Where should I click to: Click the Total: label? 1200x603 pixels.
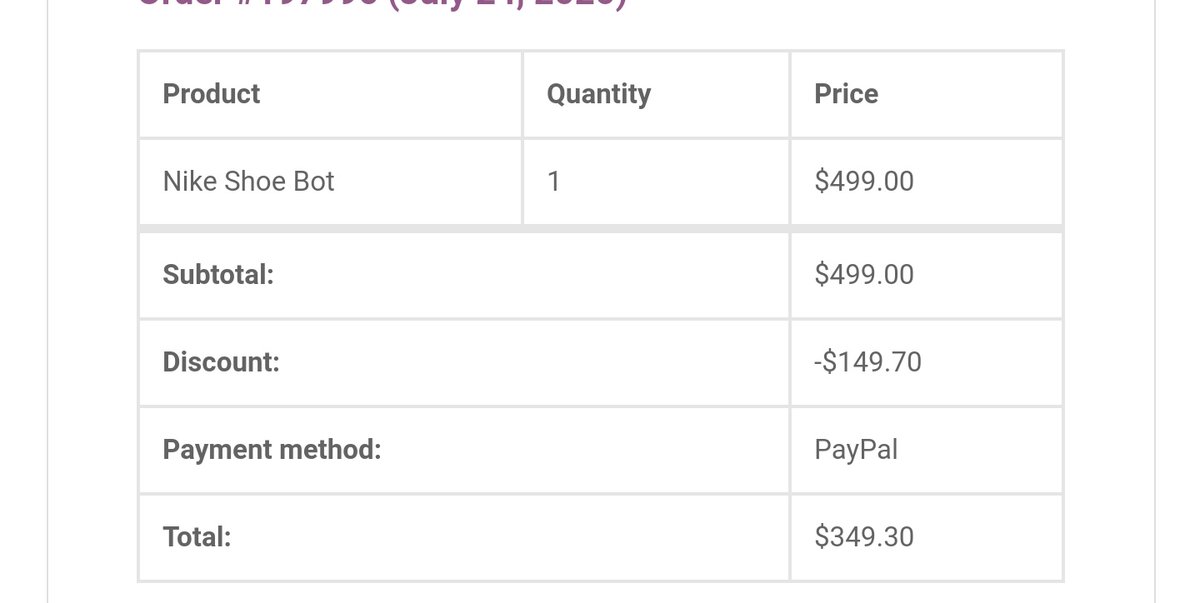[197, 538]
